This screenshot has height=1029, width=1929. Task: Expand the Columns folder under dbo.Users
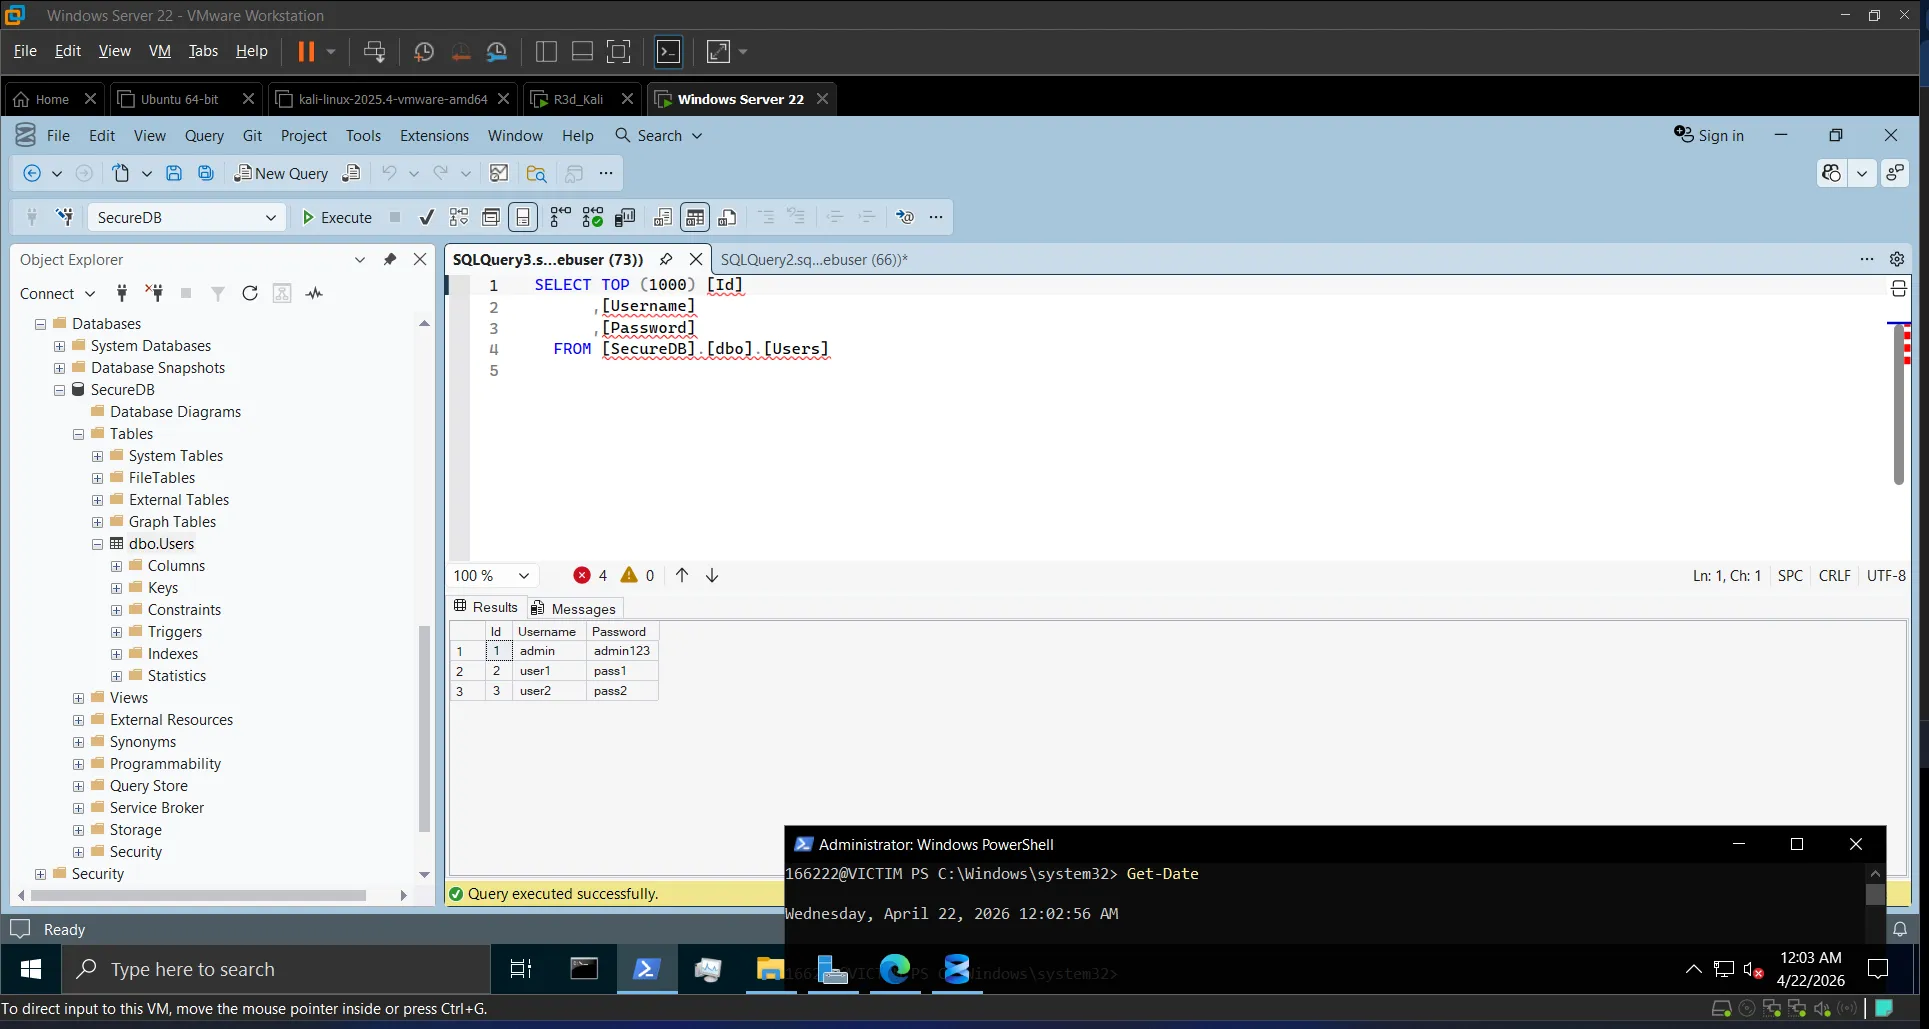click(116, 566)
